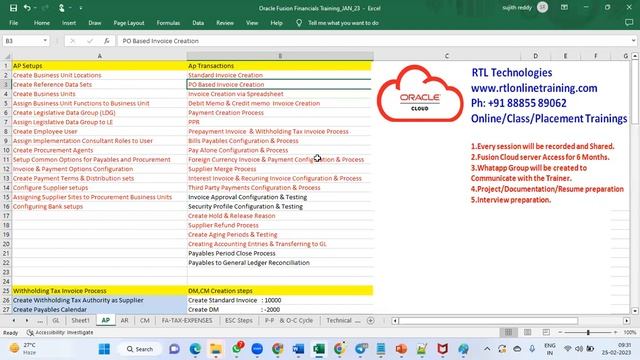Click the Undo arrow icon

27,8
